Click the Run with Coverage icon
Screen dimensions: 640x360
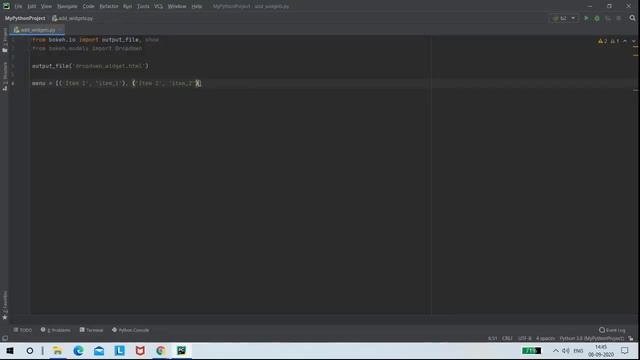(x=608, y=18)
